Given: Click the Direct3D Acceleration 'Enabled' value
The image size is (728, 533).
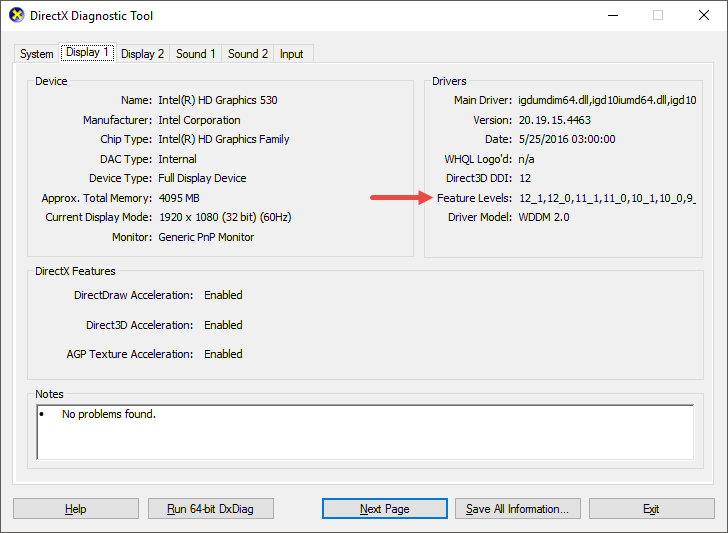Looking at the screenshot, I should [223, 325].
